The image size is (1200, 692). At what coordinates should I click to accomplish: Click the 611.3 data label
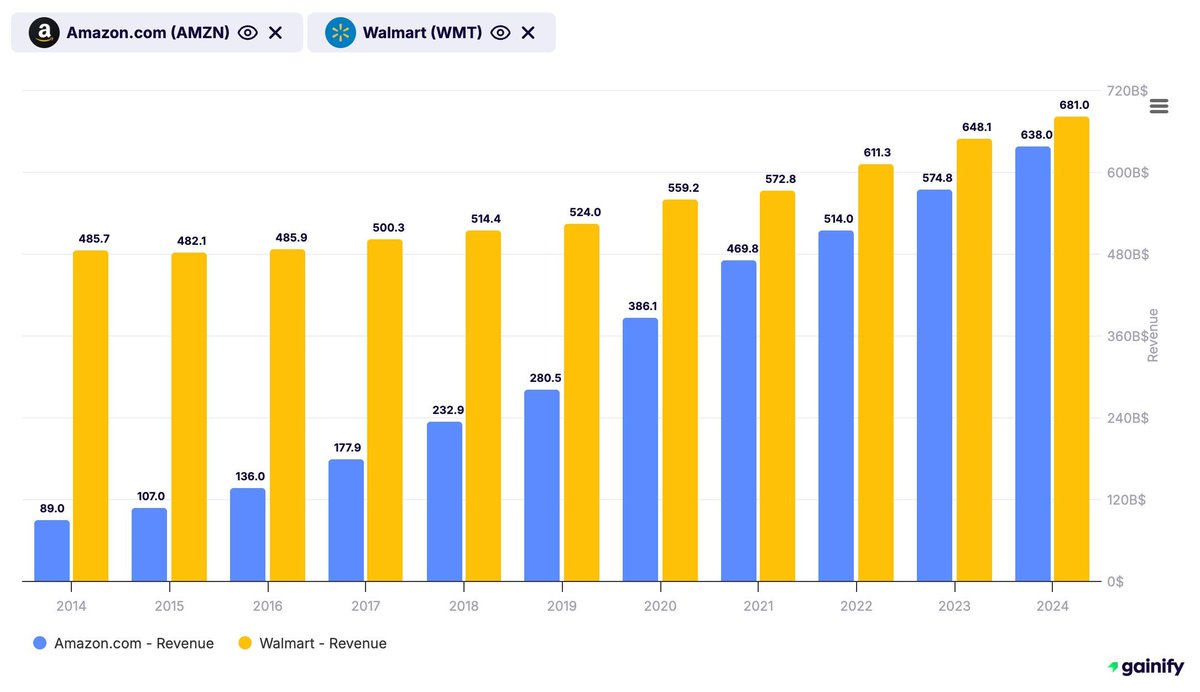pyautogui.click(x=877, y=152)
